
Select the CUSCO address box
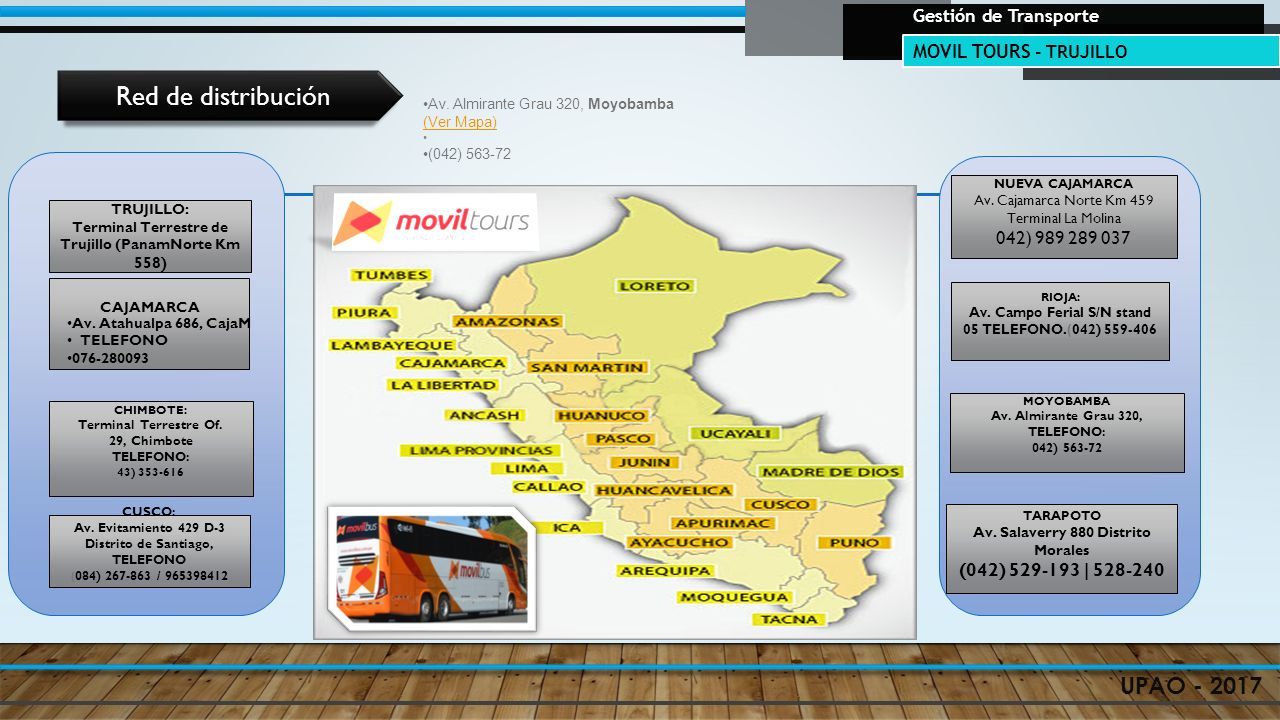[x=150, y=551]
